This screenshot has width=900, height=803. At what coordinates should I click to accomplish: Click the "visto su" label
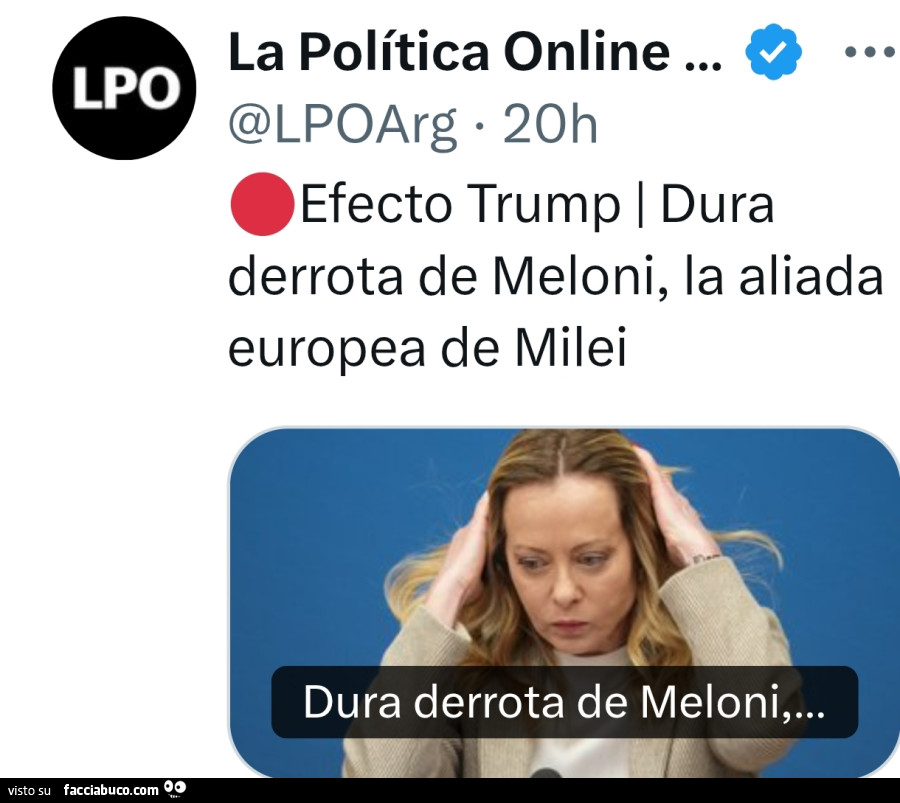point(29,791)
